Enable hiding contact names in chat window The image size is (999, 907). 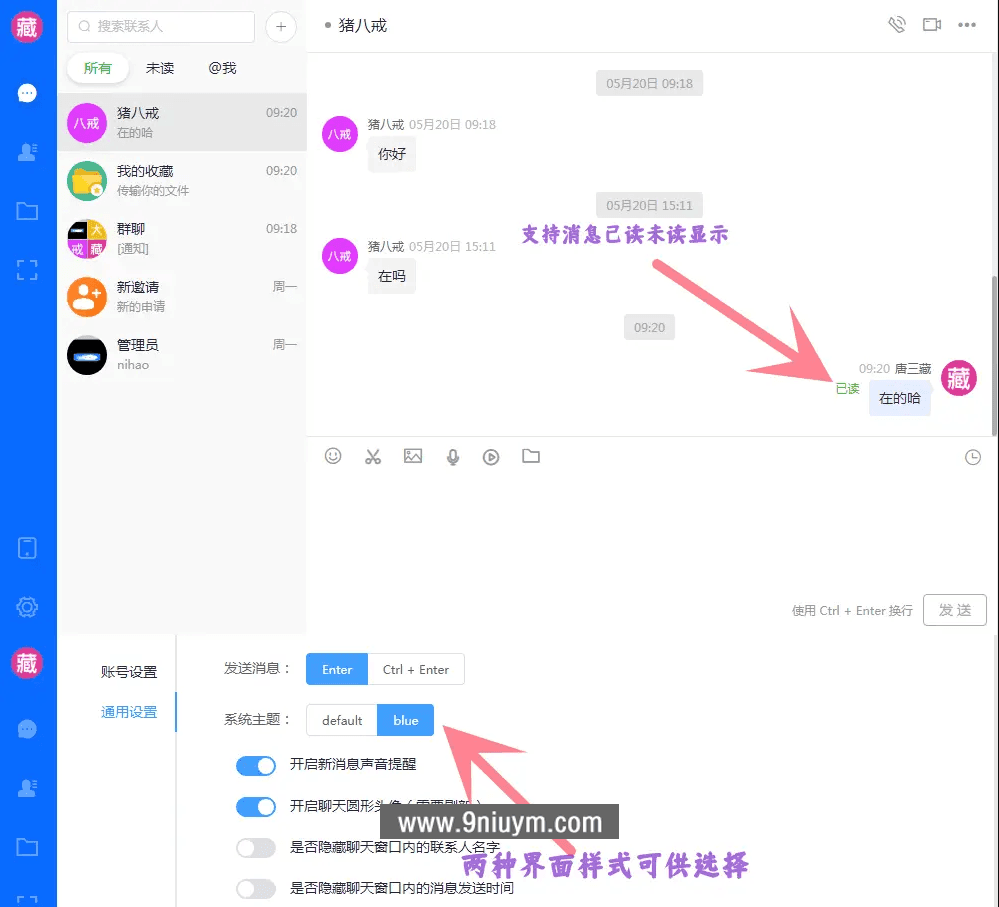click(256, 847)
